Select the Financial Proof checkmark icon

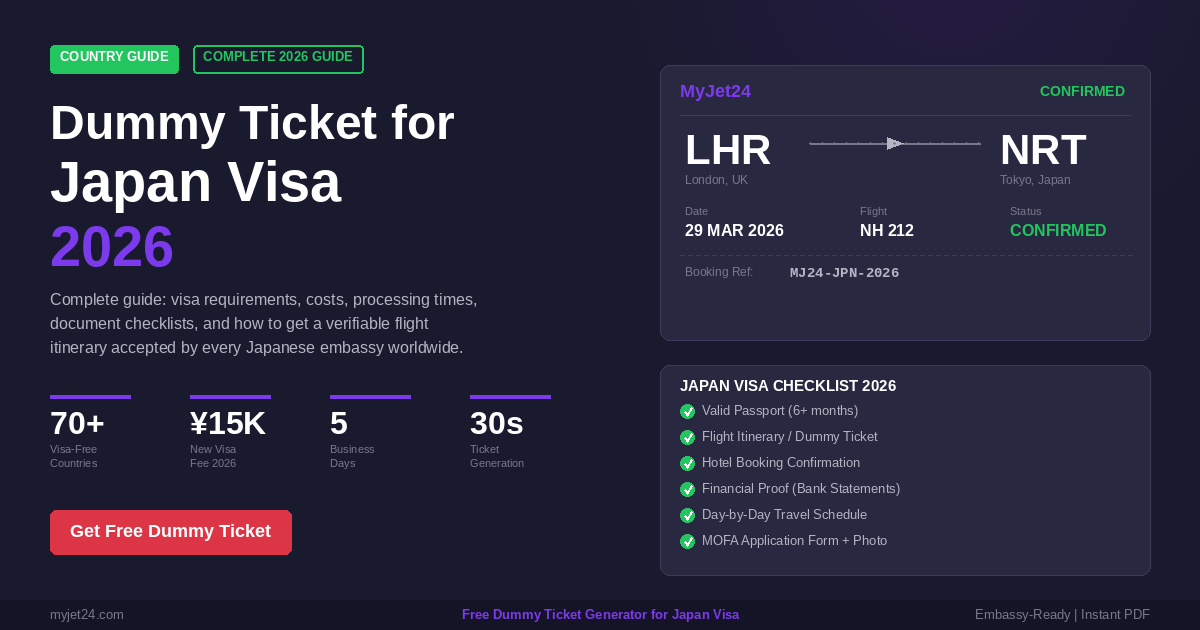[x=687, y=489]
